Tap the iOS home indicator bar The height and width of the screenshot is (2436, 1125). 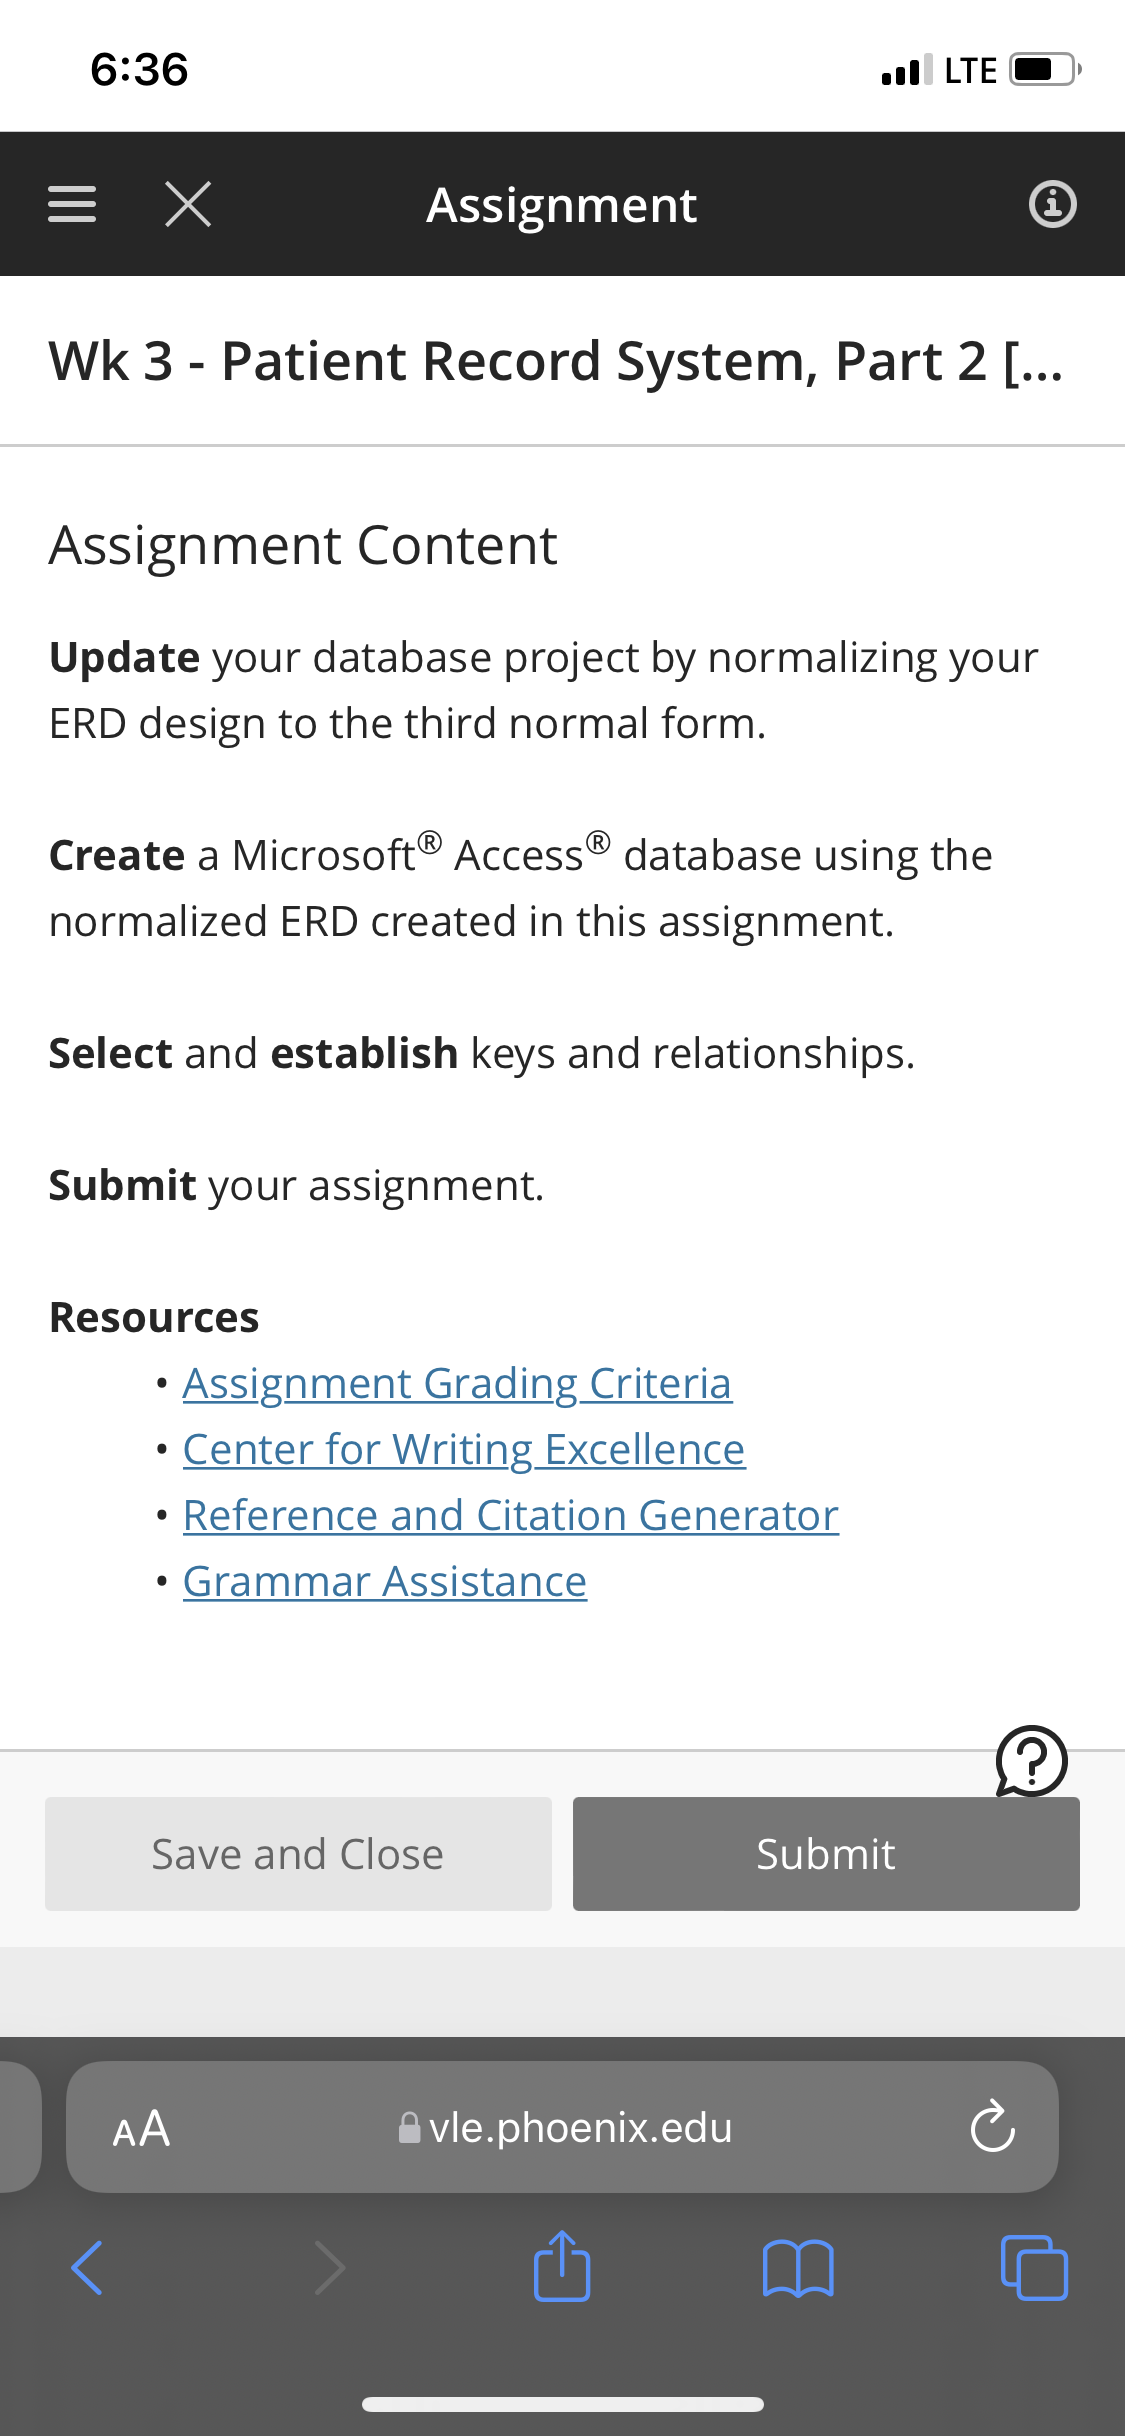coord(563,2404)
